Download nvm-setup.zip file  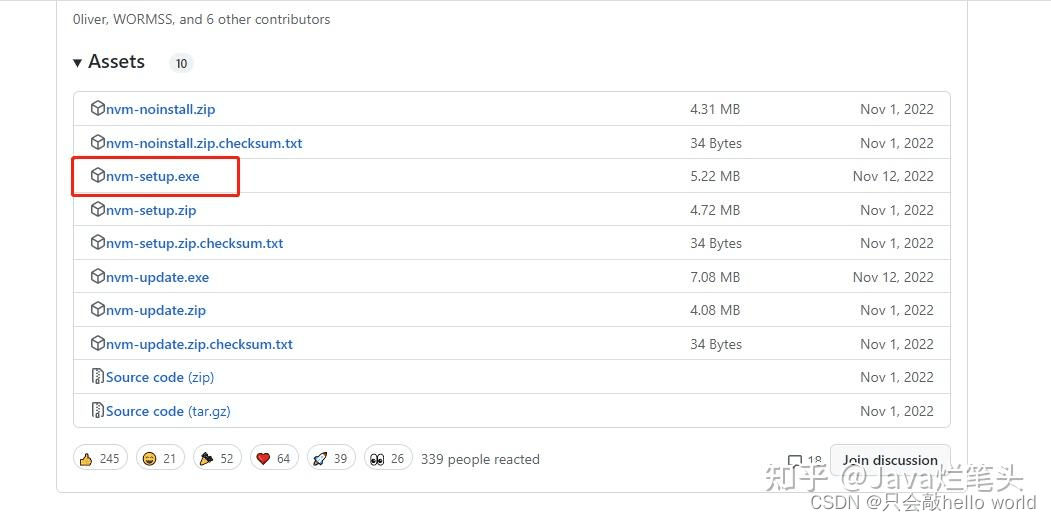[x=151, y=210]
